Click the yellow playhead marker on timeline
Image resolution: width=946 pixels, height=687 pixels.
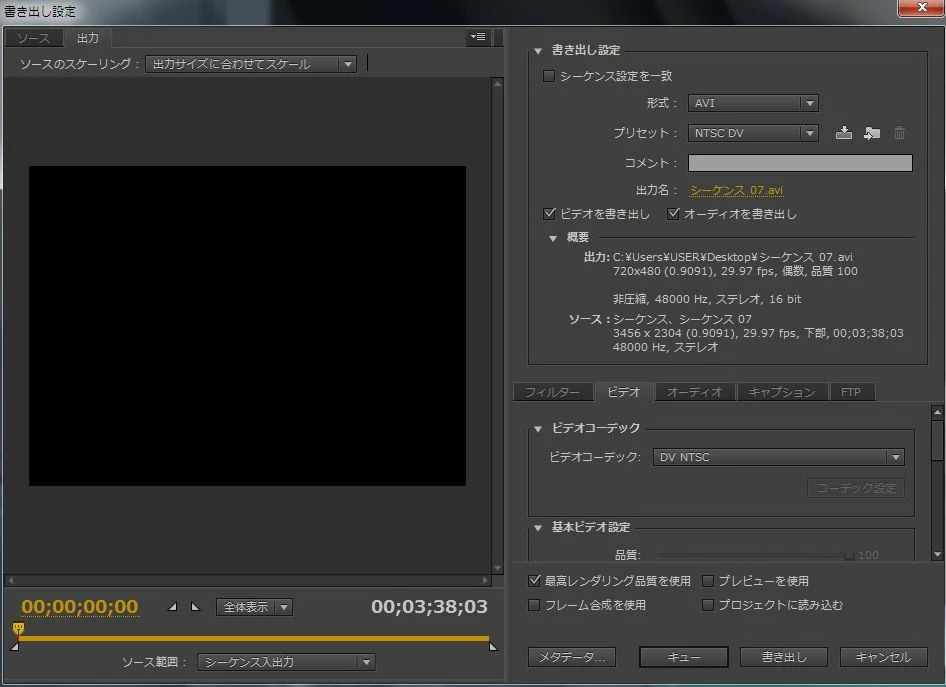19,629
